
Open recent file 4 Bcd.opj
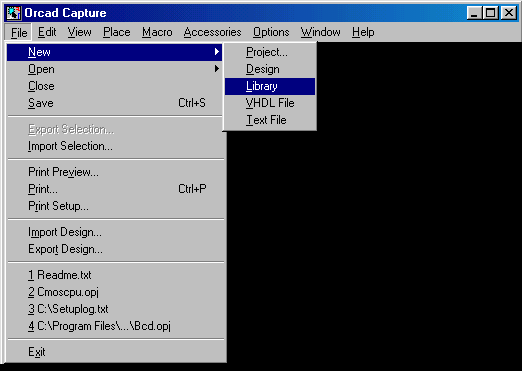[x=116, y=326]
